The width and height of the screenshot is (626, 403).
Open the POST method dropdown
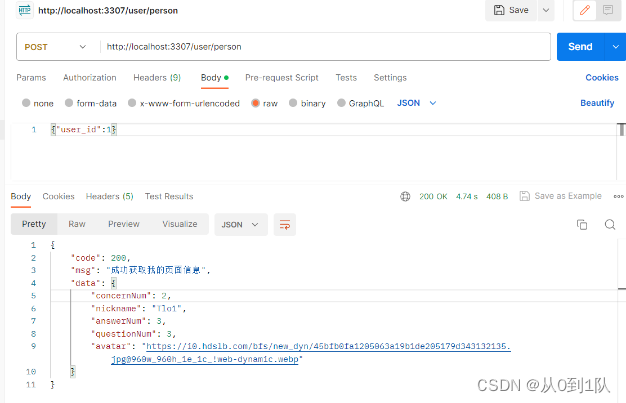(x=55, y=47)
